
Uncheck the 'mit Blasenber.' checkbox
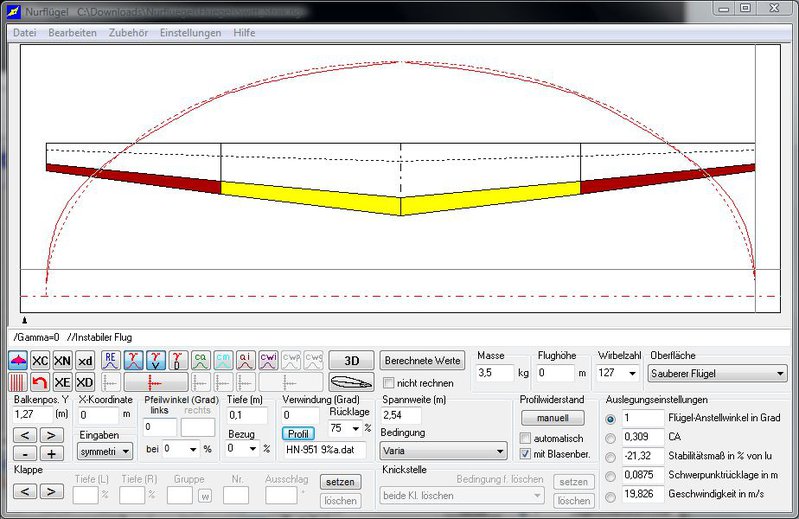coord(526,453)
